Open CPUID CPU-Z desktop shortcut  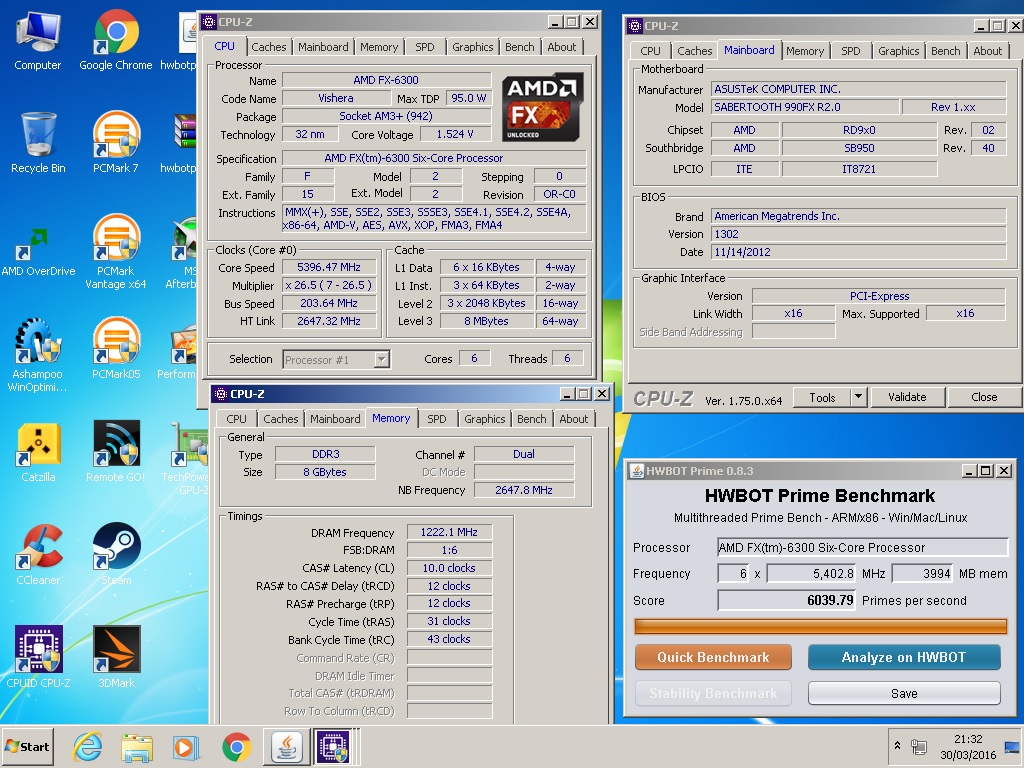(x=38, y=657)
